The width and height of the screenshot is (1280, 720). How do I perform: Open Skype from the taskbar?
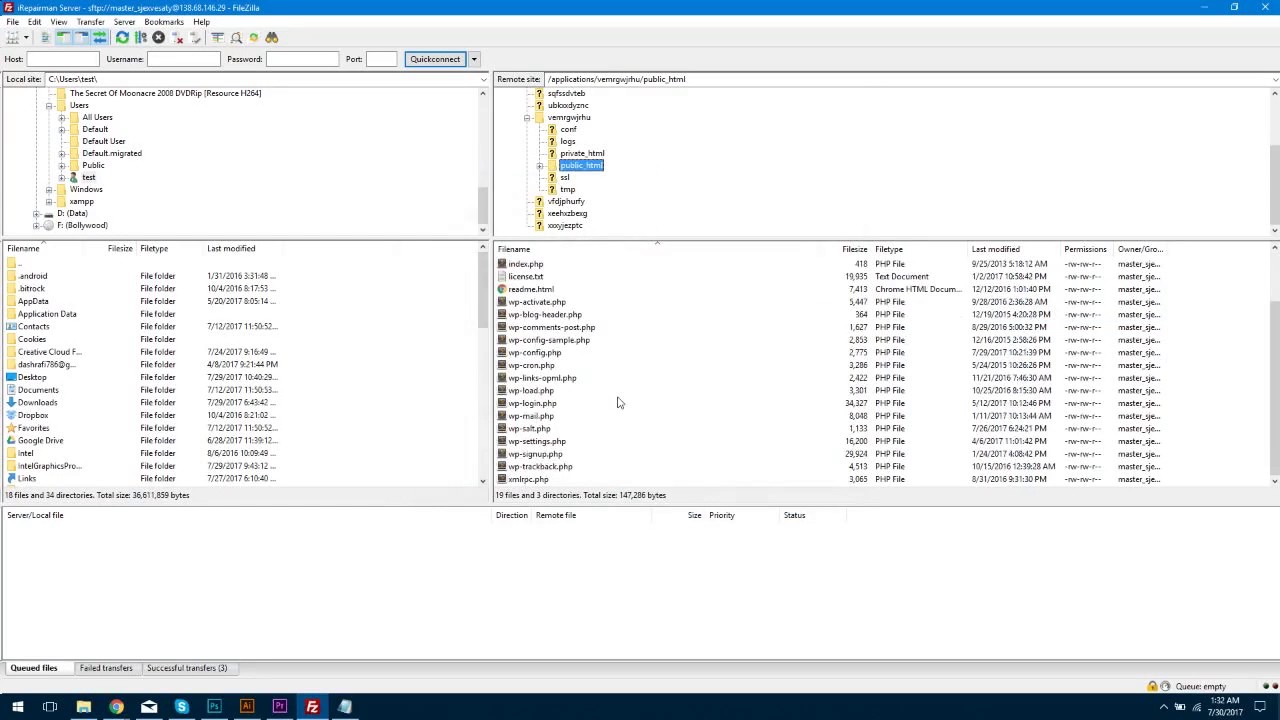[x=181, y=707]
